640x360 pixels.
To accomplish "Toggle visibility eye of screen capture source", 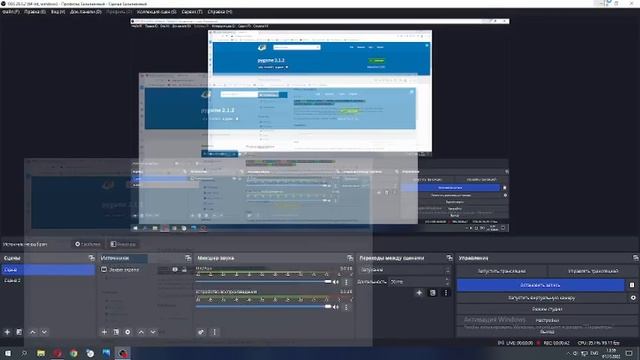I will click(x=175, y=269).
